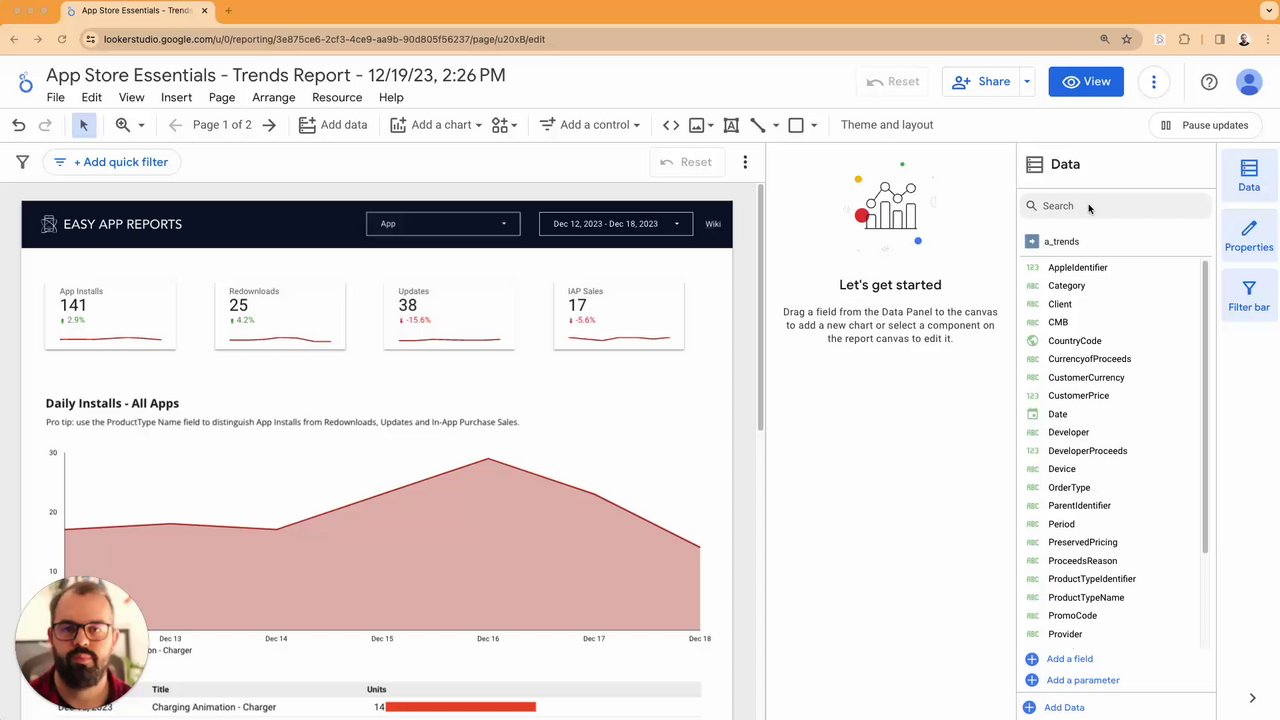Open the Share dropdown arrow

[x=1027, y=82]
